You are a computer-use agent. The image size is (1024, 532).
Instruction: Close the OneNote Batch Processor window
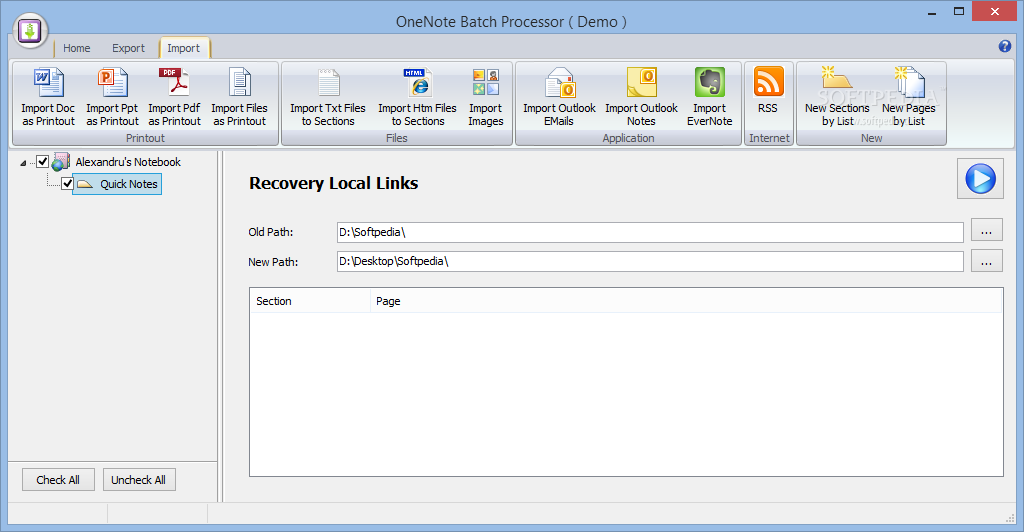click(994, 12)
